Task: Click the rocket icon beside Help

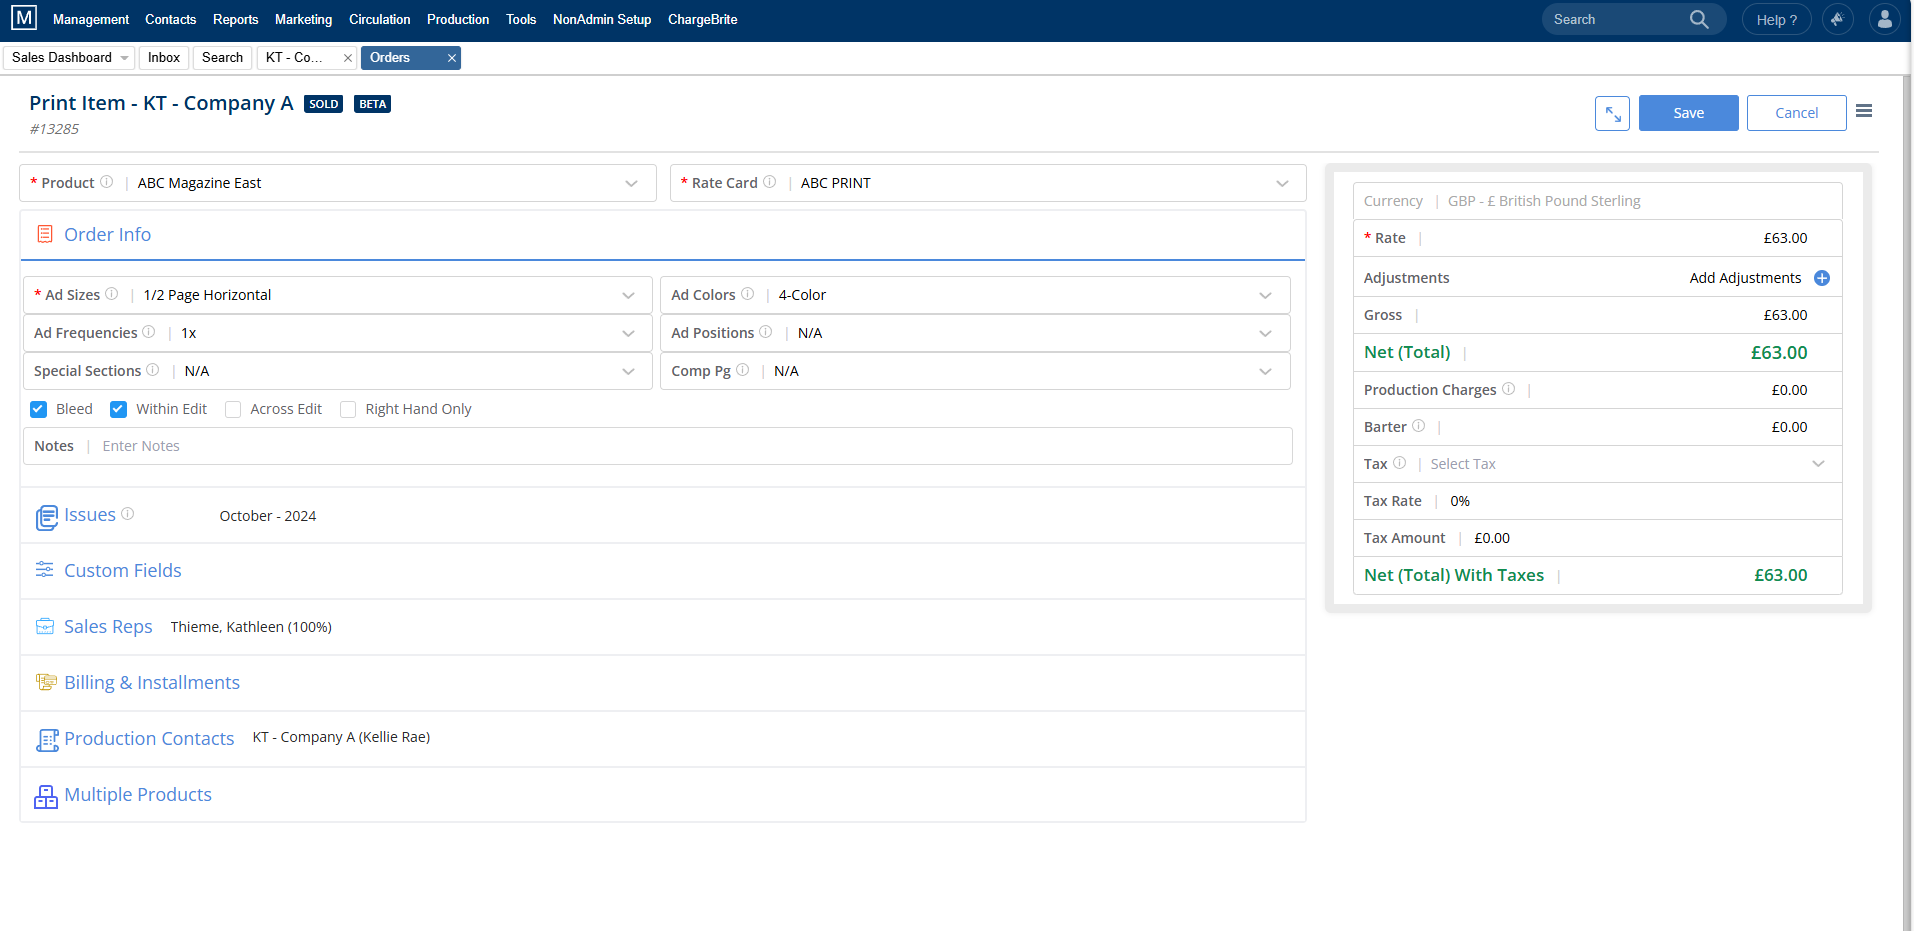Action: [1837, 20]
